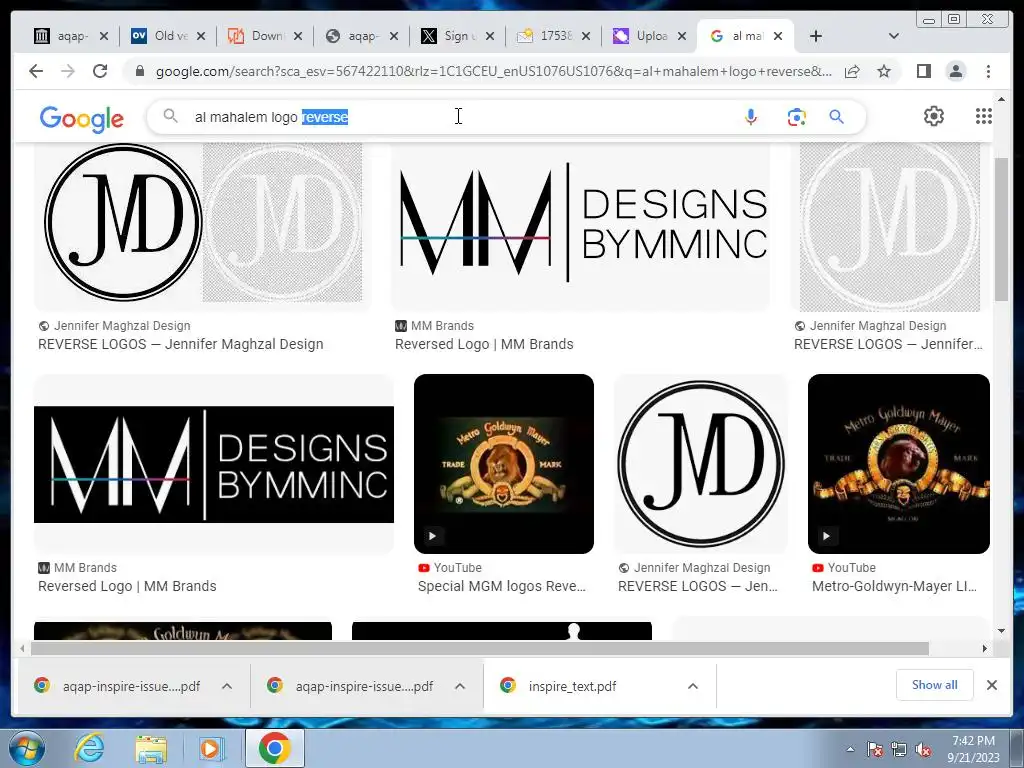Open black MM Designs by MMINC thumbnail

(214, 464)
